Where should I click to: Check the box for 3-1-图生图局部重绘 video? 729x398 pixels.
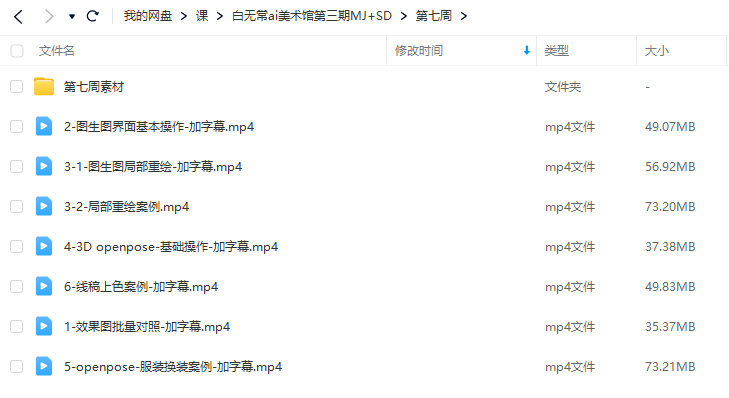(x=17, y=166)
